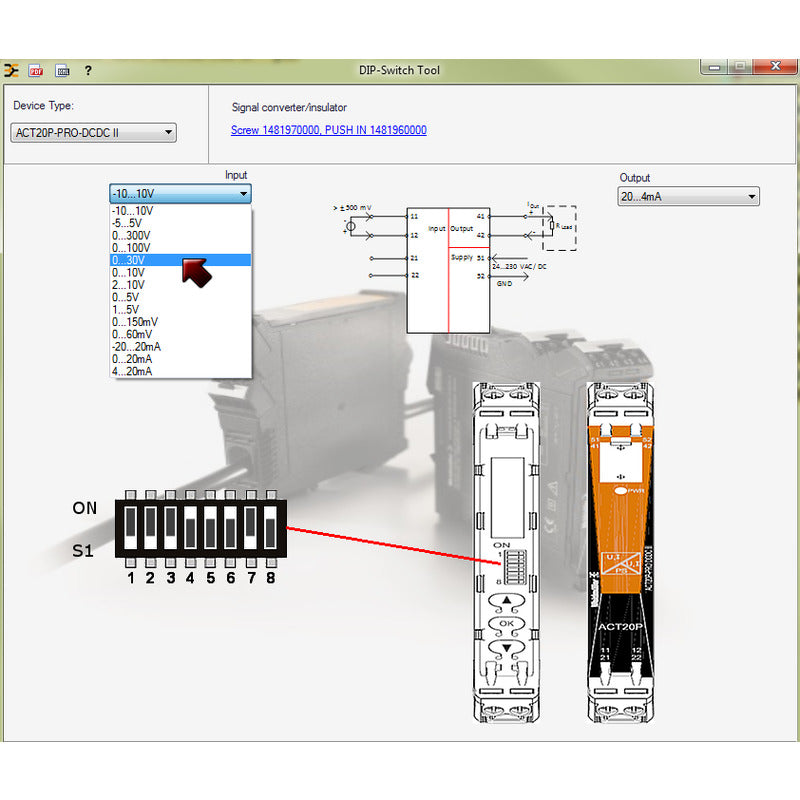Click the OK button on device drawing
The height and width of the screenshot is (800, 800).
[506, 623]
